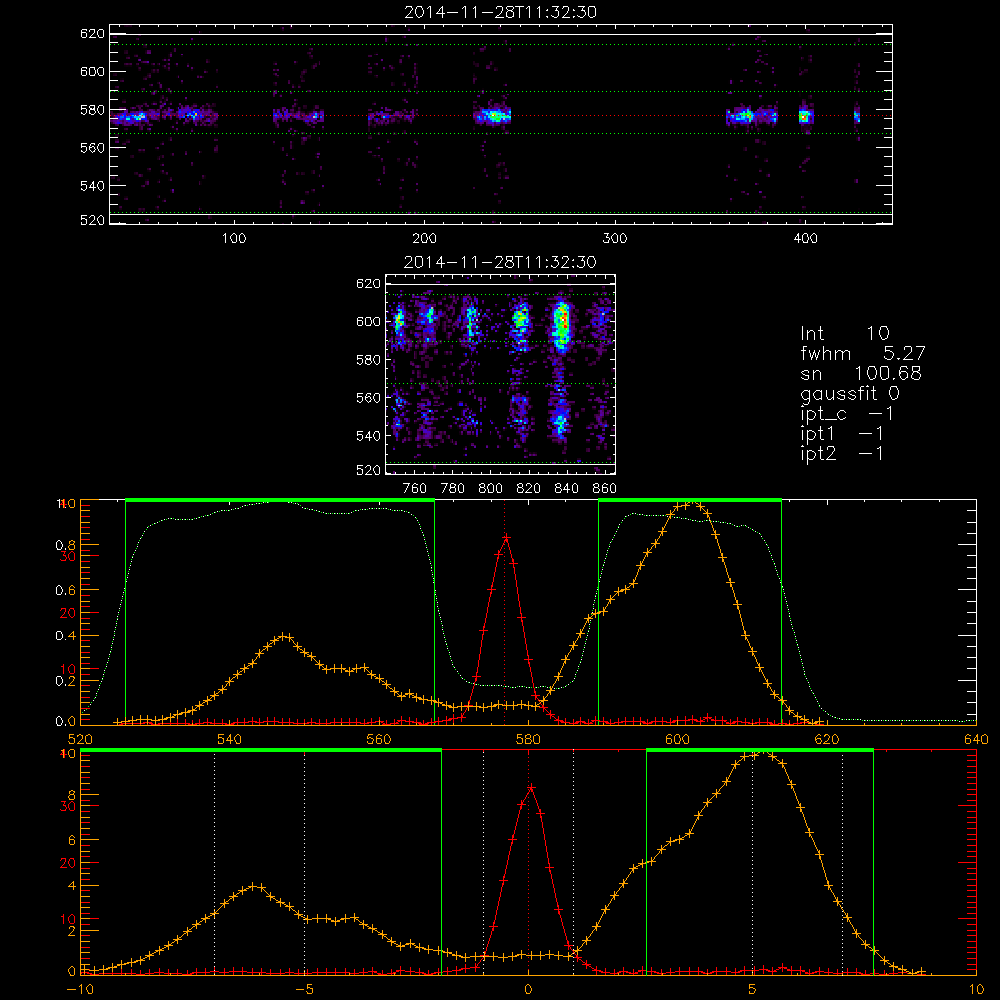Click x-axis label 10 on bottom plot
This screenshot has width=1000, height=1000.
tap(976, 989)
